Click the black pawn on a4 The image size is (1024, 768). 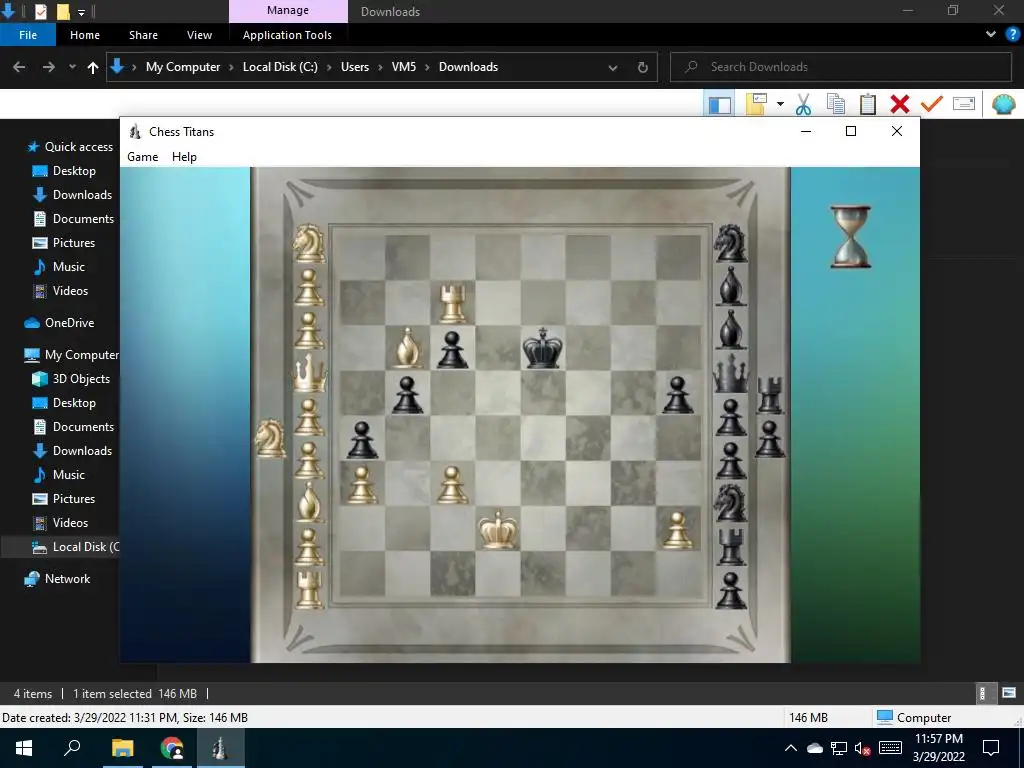362,439
